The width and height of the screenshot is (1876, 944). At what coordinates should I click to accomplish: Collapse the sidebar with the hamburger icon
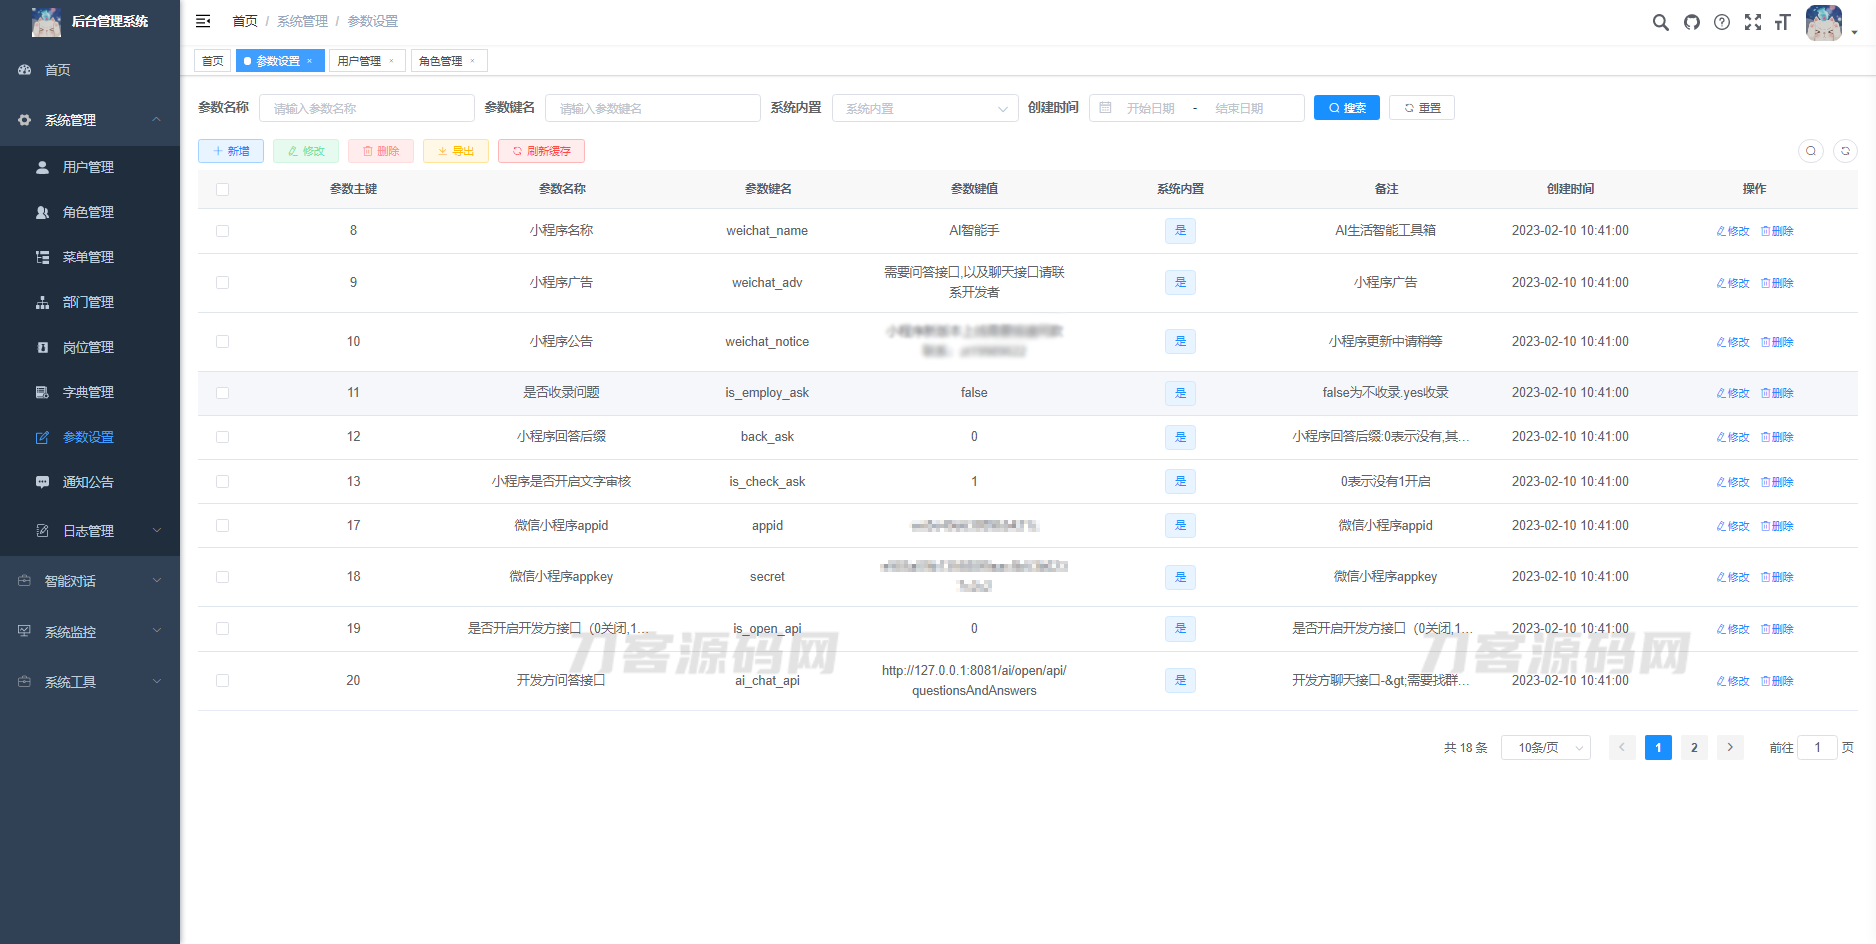pos(203,21)
